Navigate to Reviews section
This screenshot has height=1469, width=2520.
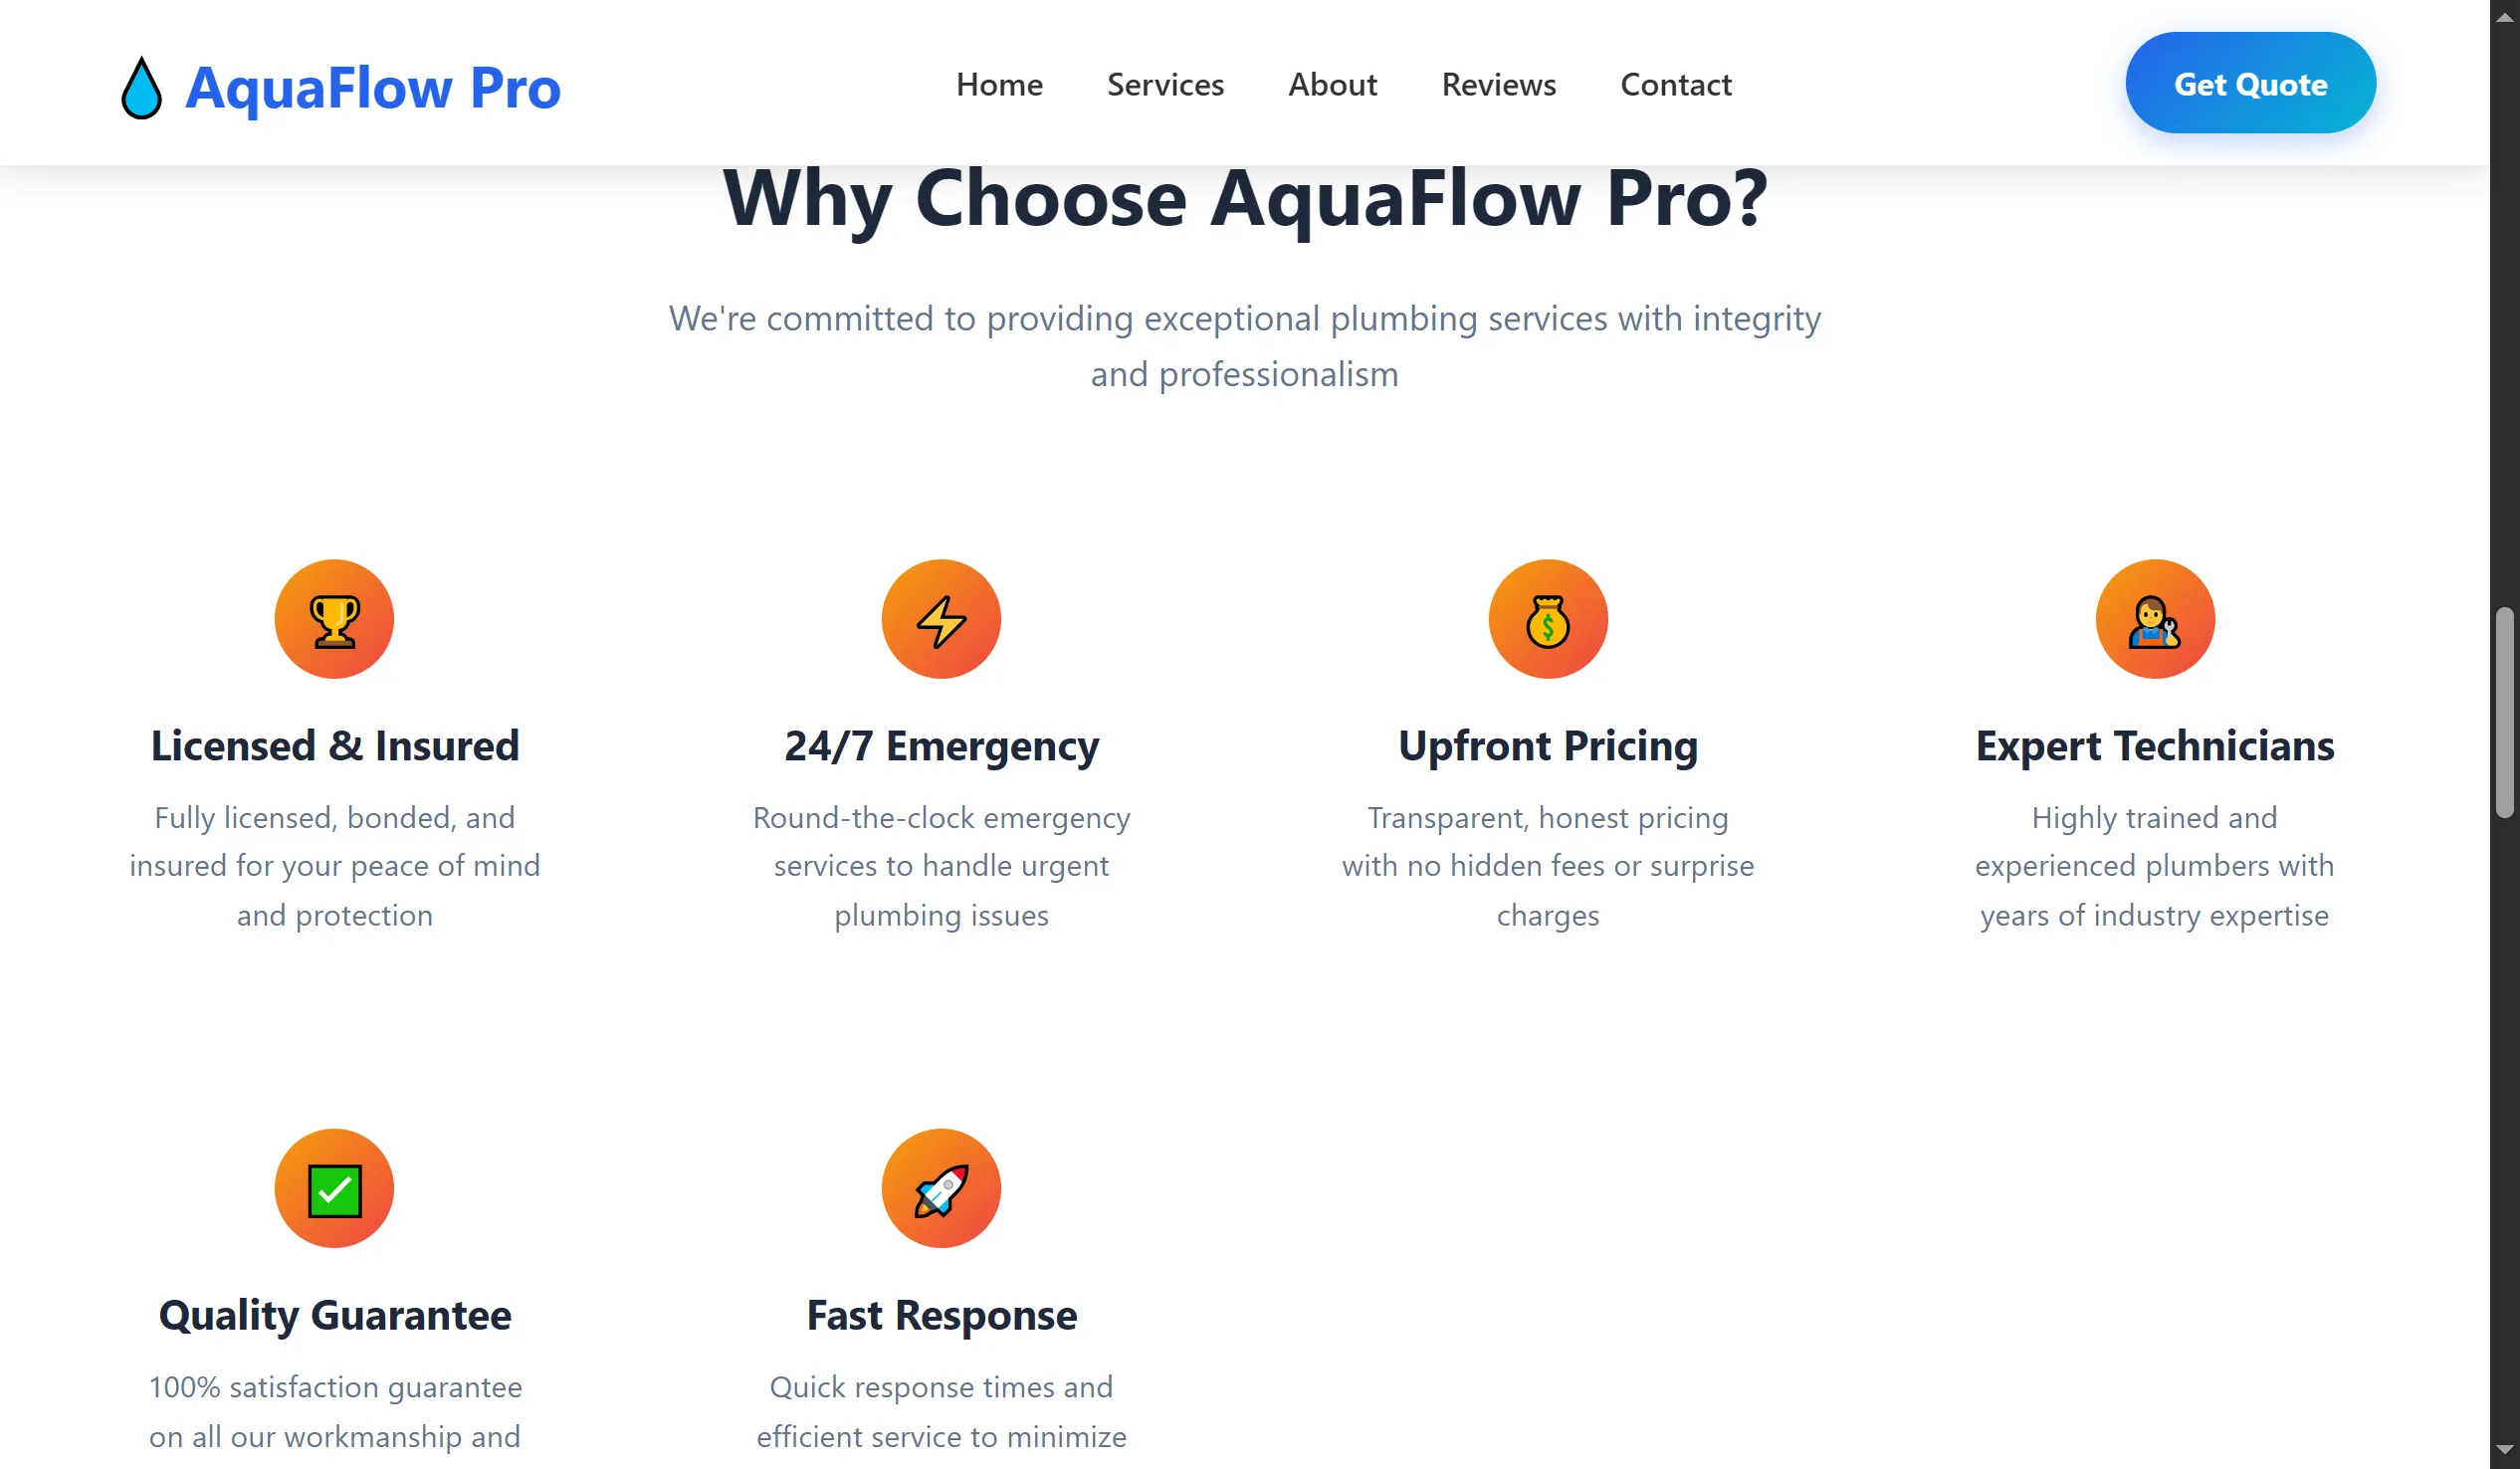[x=1498, y=85]
